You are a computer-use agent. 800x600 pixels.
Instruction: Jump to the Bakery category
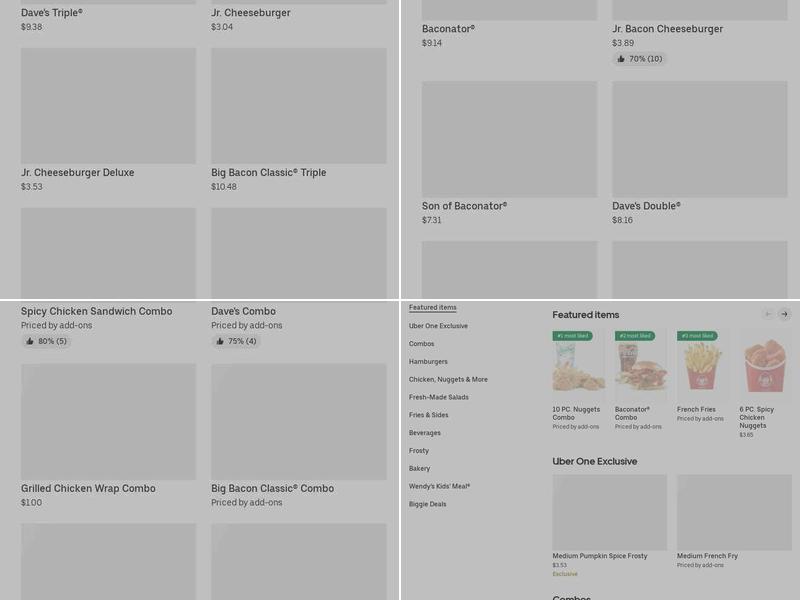[419, 468]
